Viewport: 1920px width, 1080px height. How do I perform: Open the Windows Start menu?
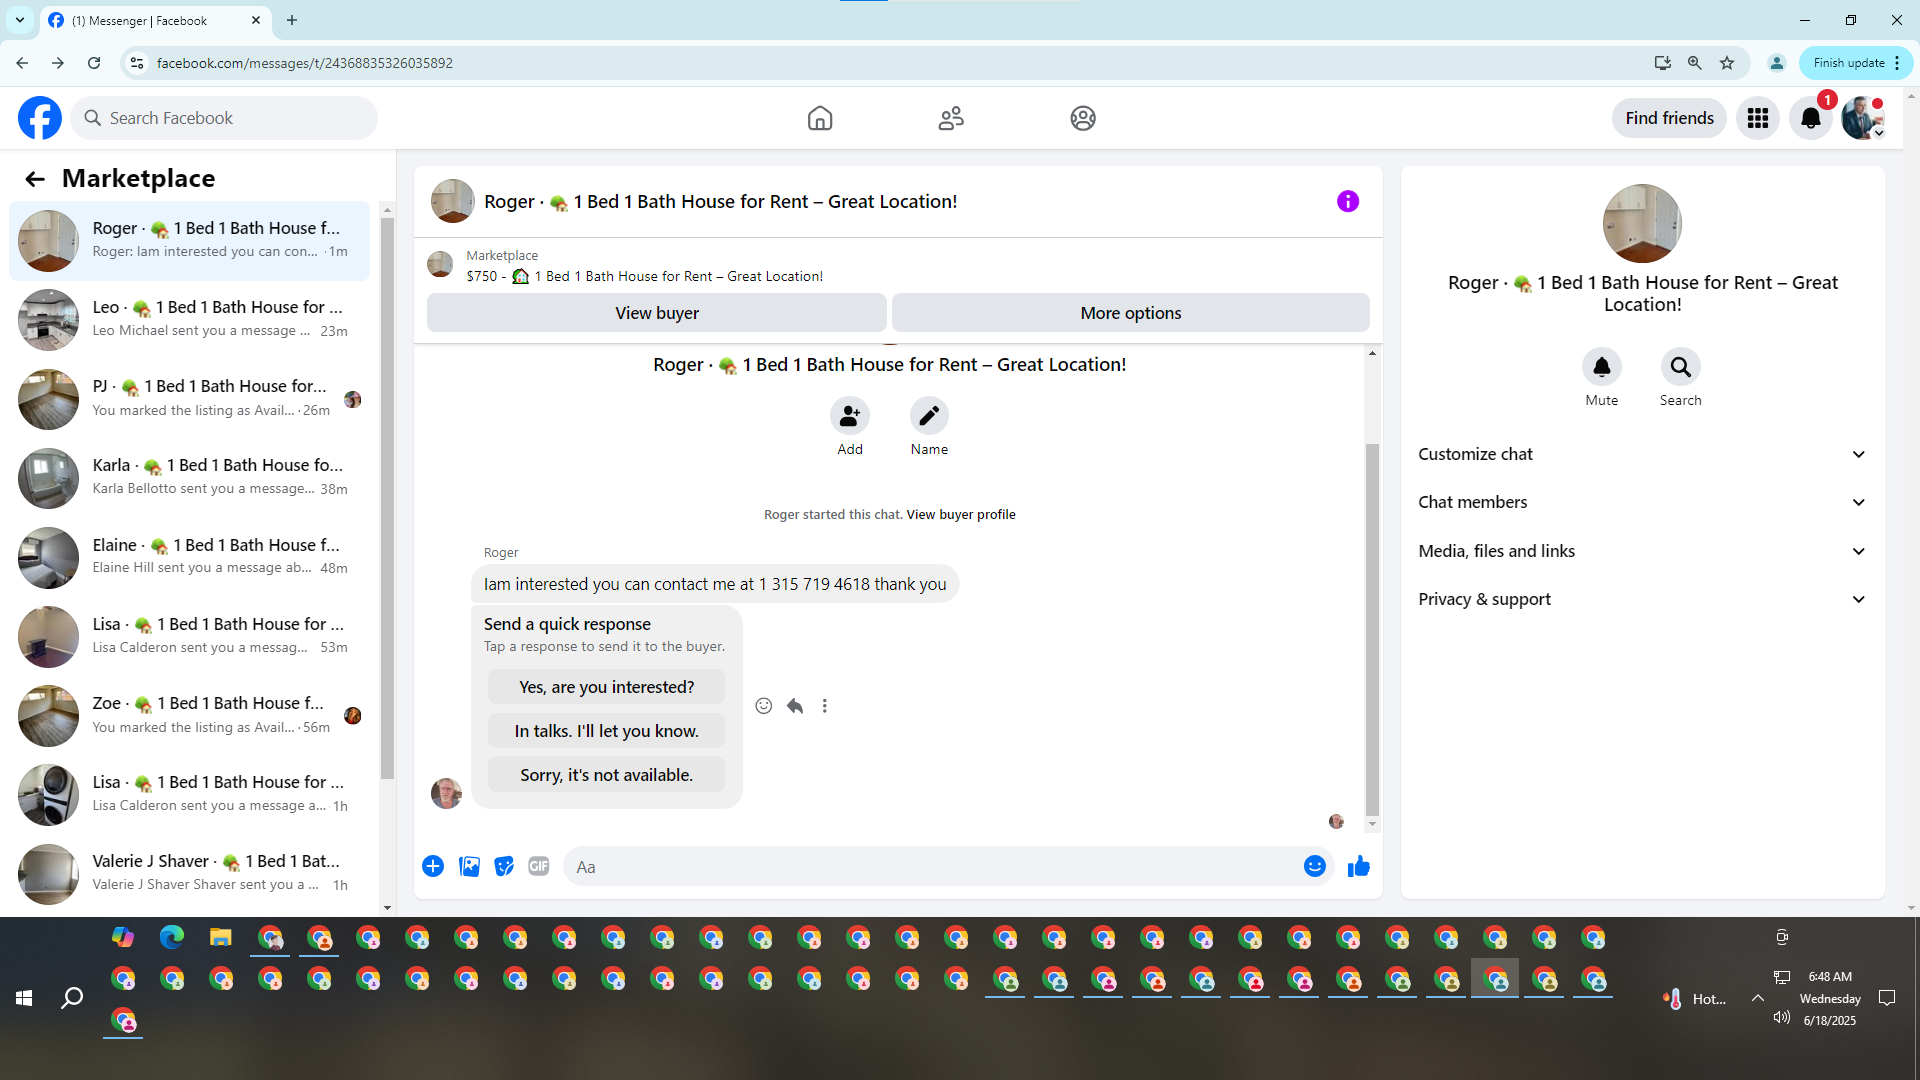pos(24,998)
